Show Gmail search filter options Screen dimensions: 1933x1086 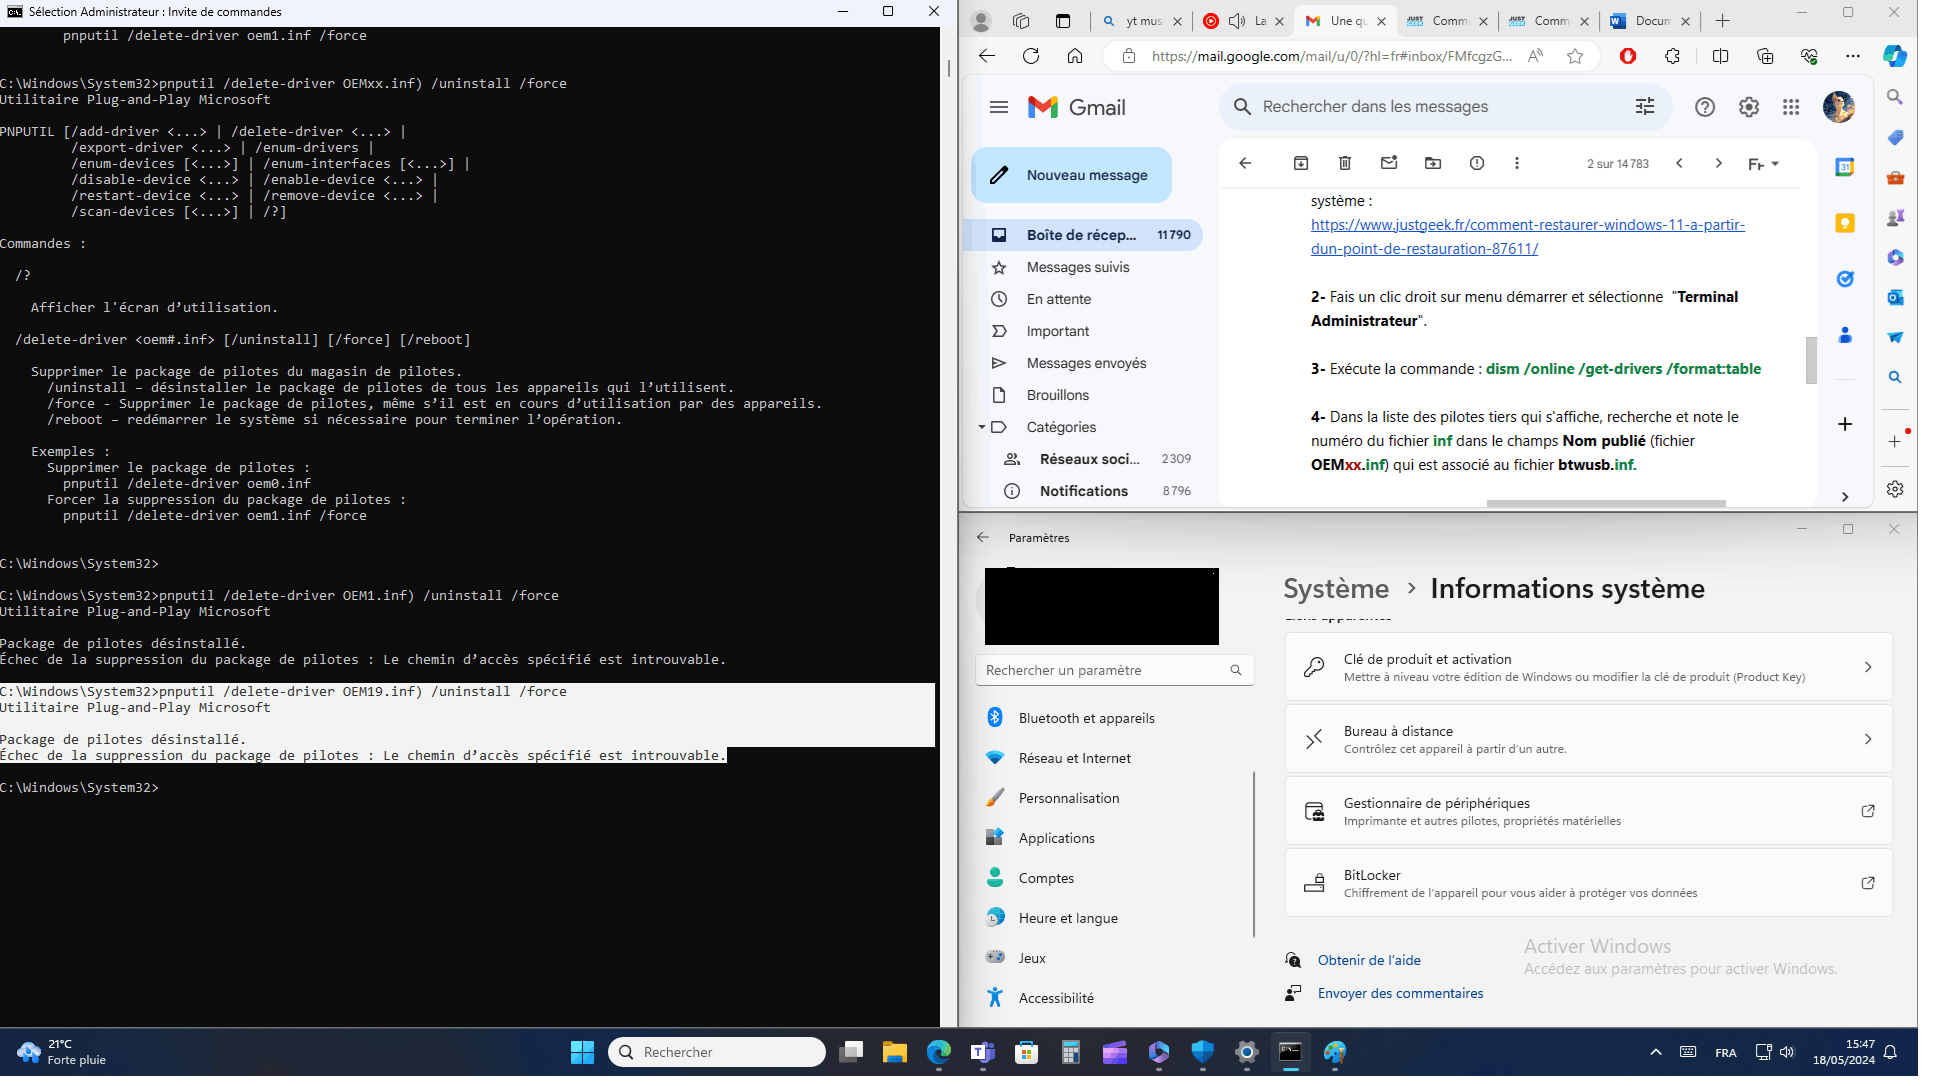(1644, 107)
